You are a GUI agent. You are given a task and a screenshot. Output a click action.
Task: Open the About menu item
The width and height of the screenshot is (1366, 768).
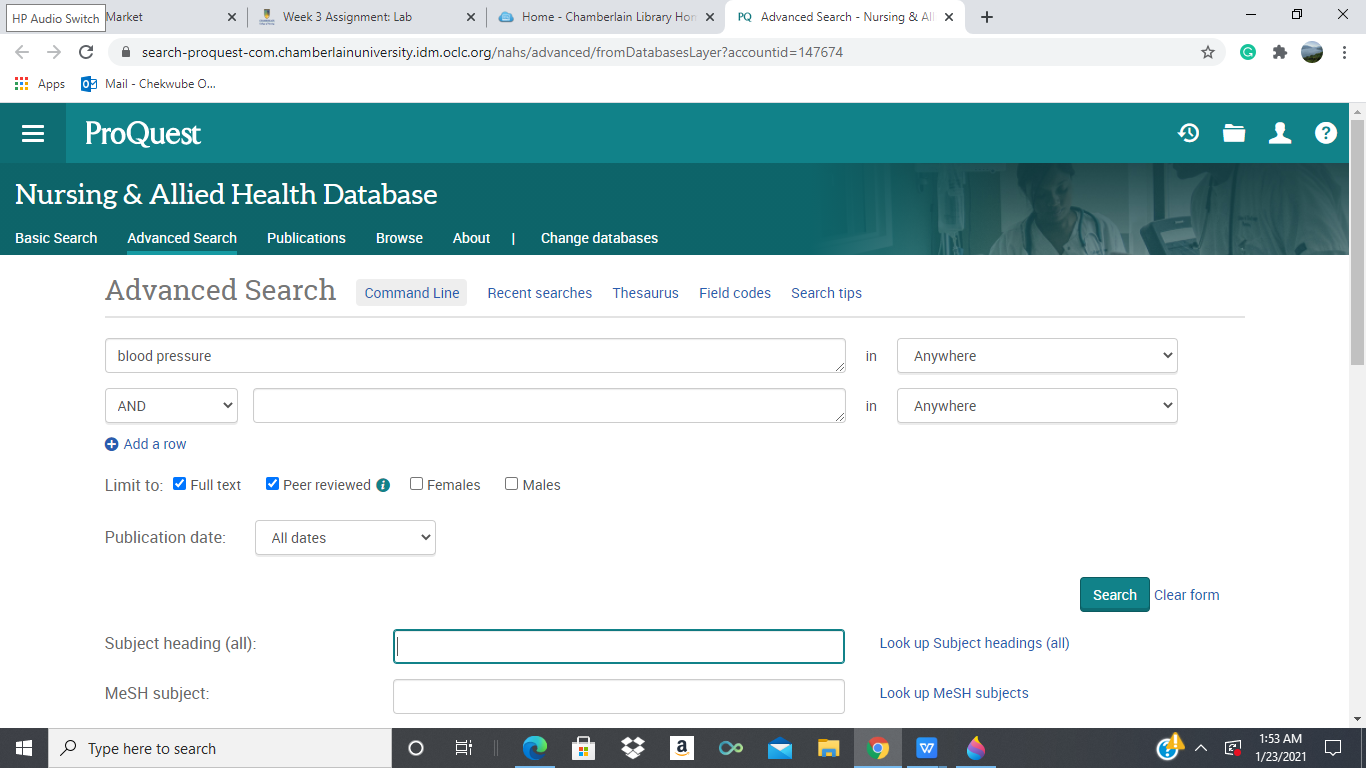tap(471, 238)
